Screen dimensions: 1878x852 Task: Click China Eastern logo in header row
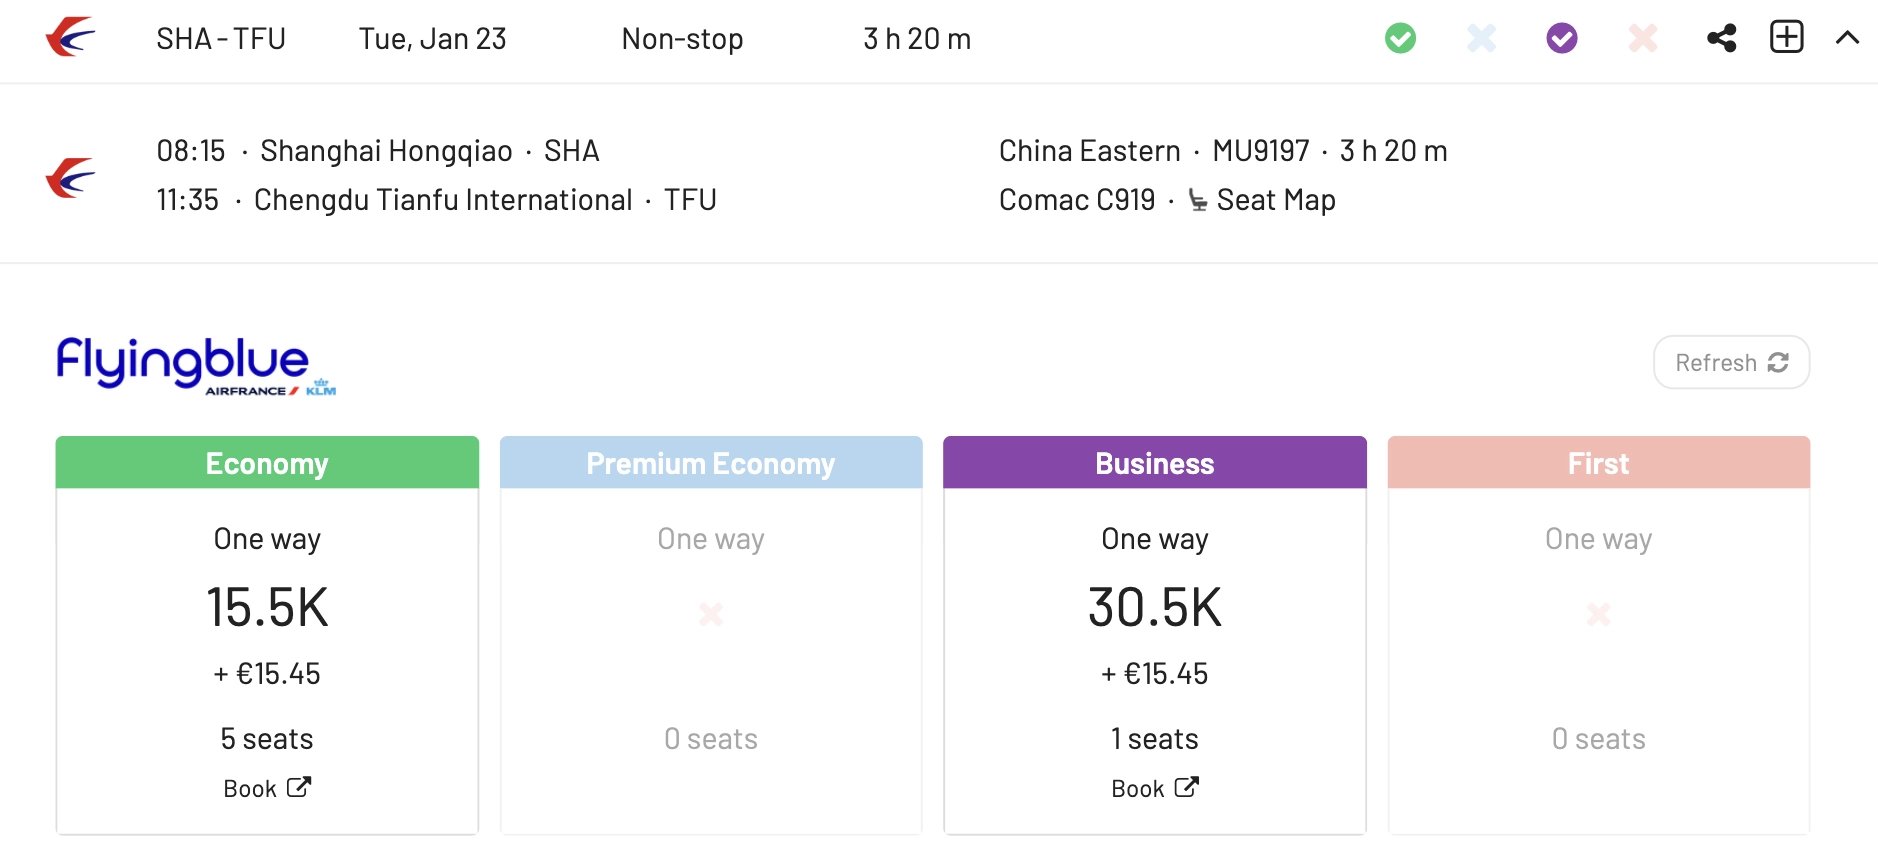(70, 38)
